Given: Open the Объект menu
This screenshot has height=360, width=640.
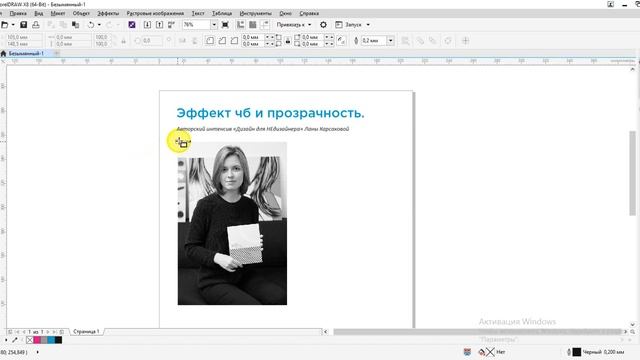Looking at the screenshot, I should 81,13.
